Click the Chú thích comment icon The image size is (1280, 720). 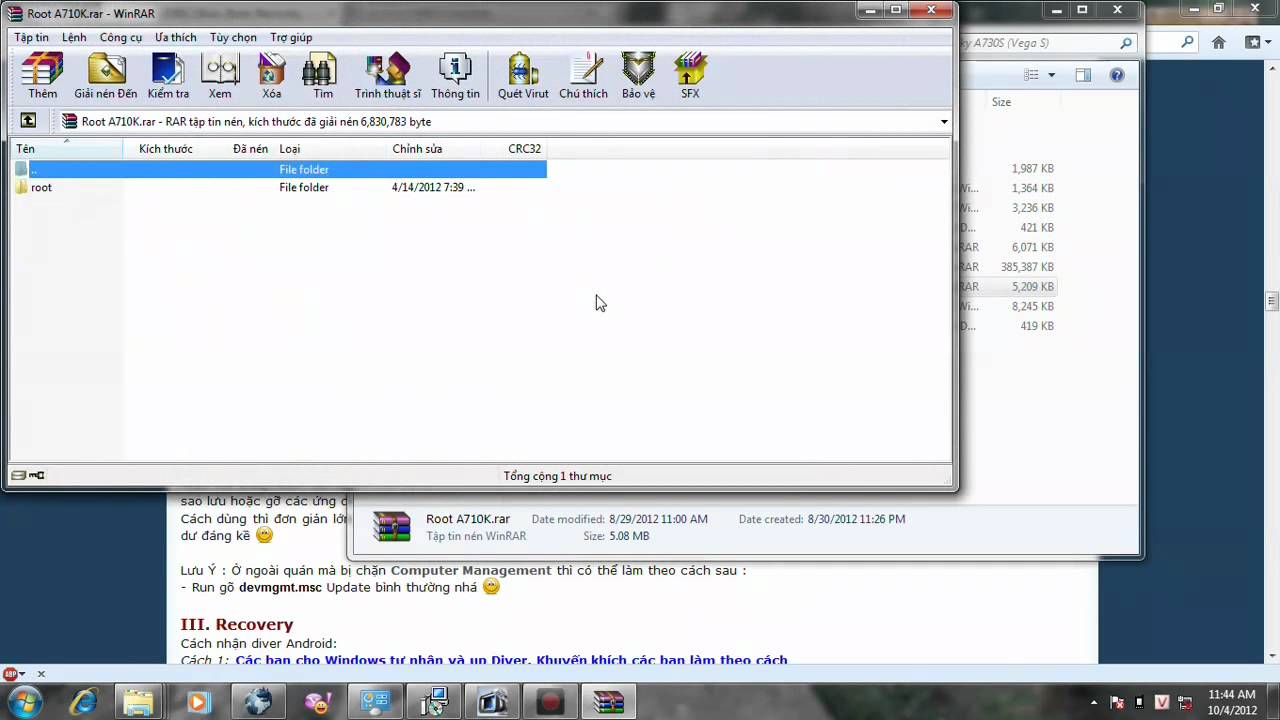click(x=583, y=76)
